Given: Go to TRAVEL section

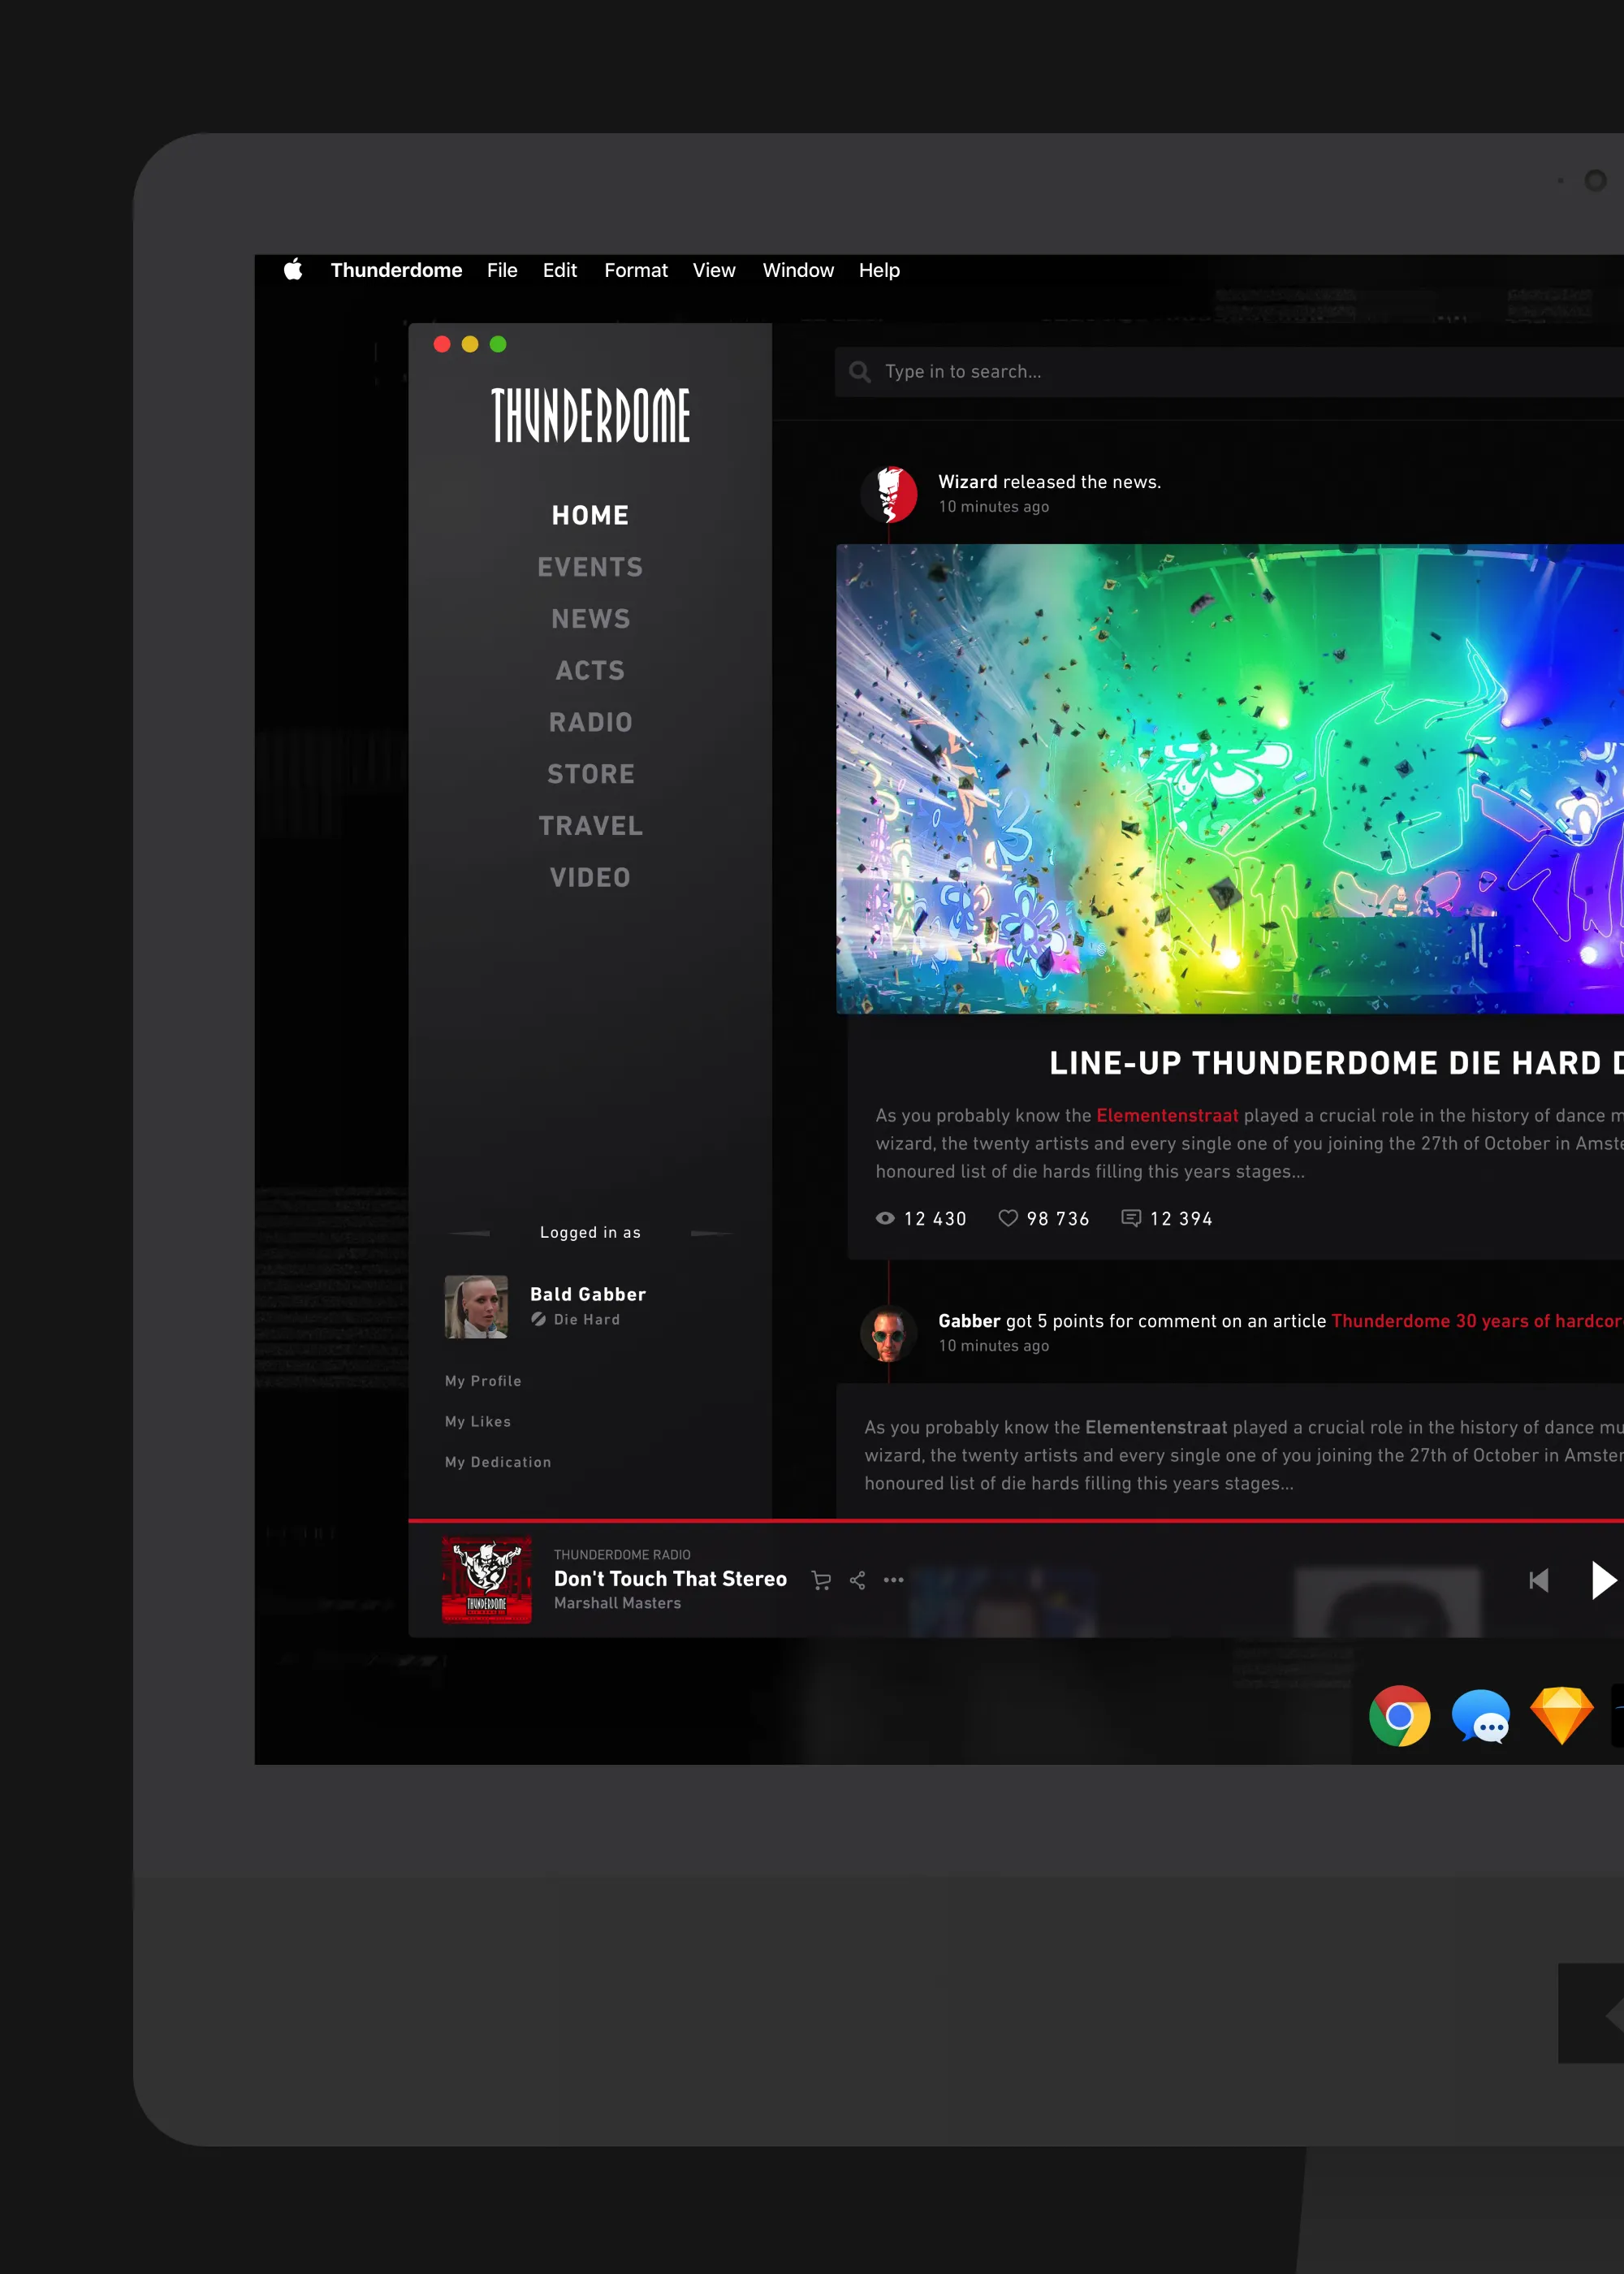Looking at the screenshot, I should tap(590, 826).
